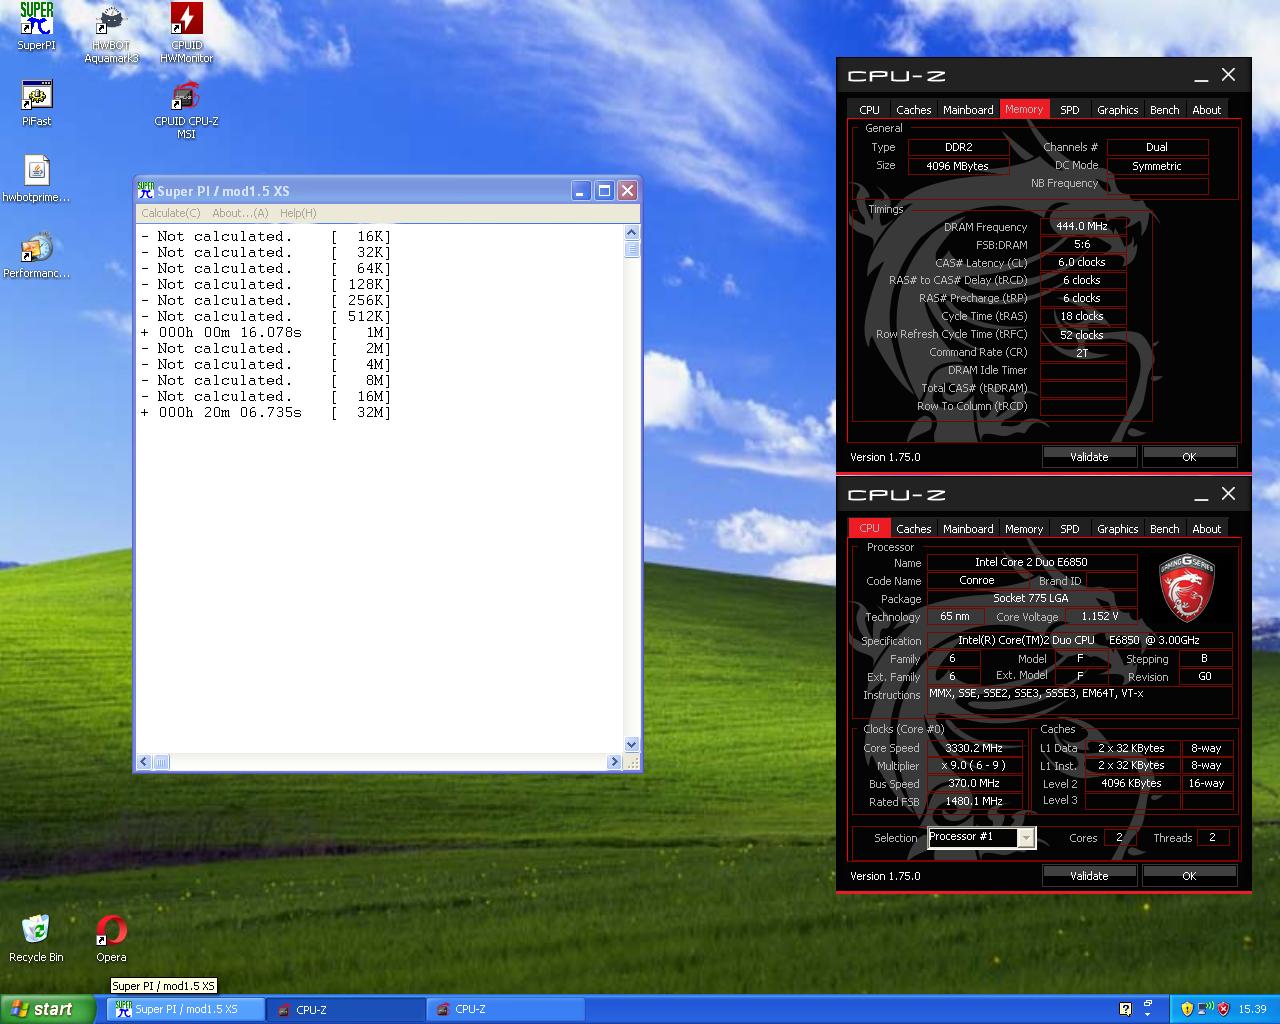1280x1024 pixels.
Task: Open the About...(A) menu in Super PI
Action: click(x=240, y=213)
